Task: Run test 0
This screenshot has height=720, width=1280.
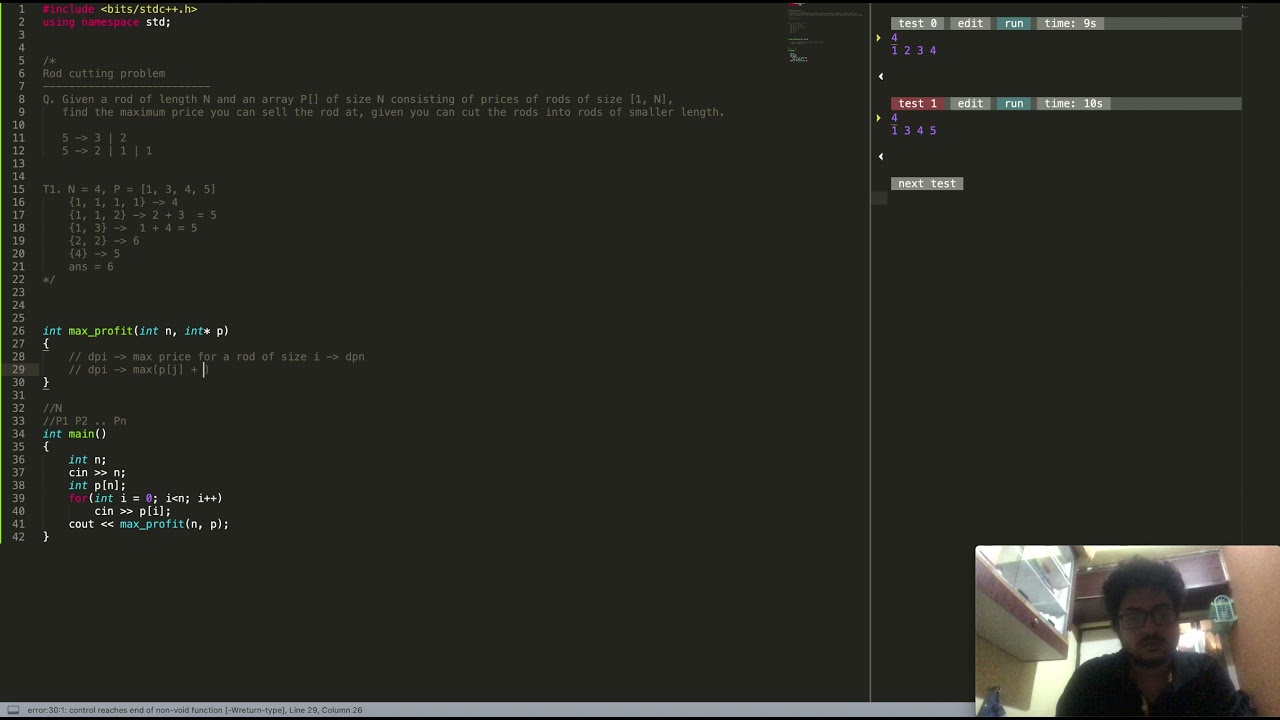Action: tap(1014, 23)
